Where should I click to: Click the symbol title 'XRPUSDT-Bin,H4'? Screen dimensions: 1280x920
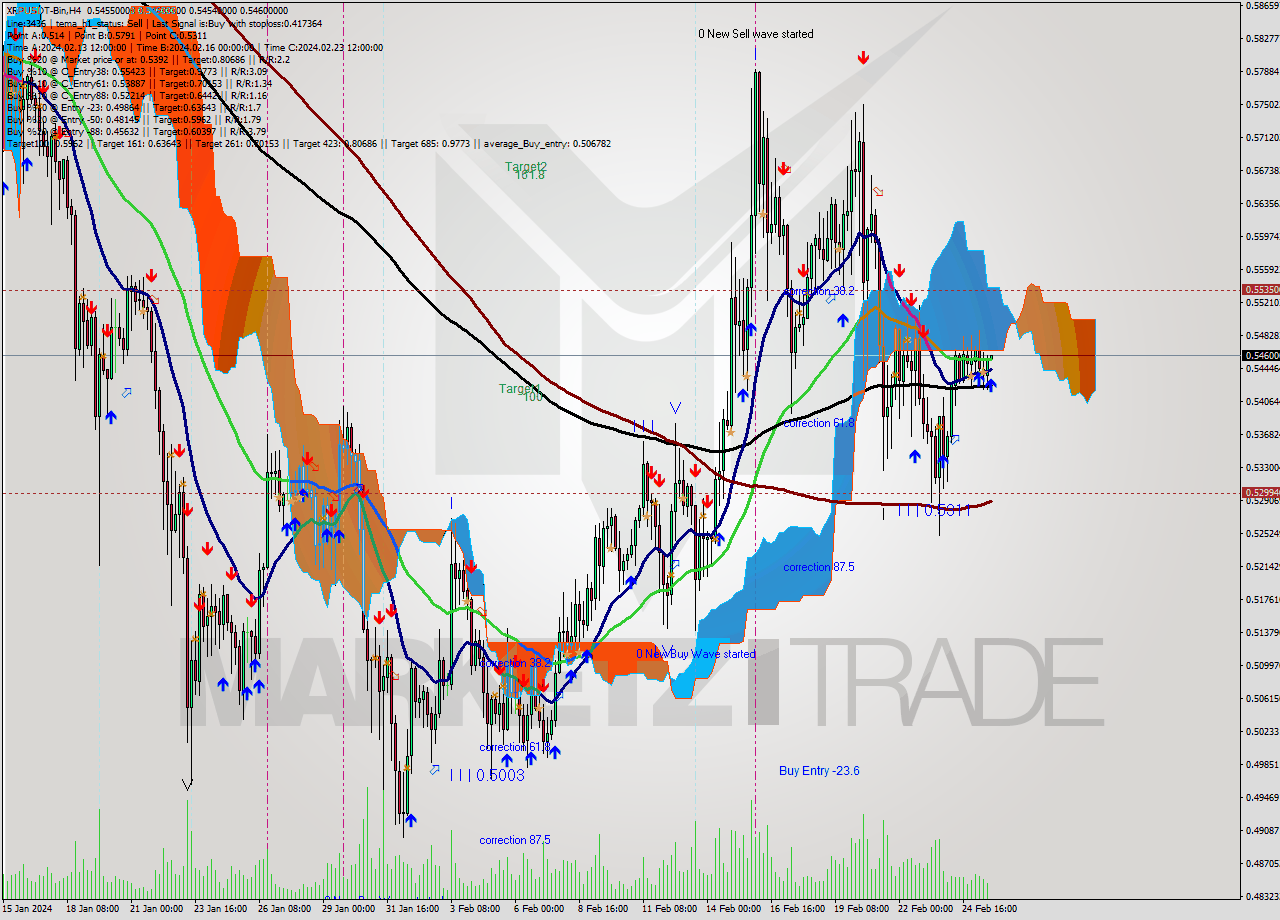pos(44,10)
